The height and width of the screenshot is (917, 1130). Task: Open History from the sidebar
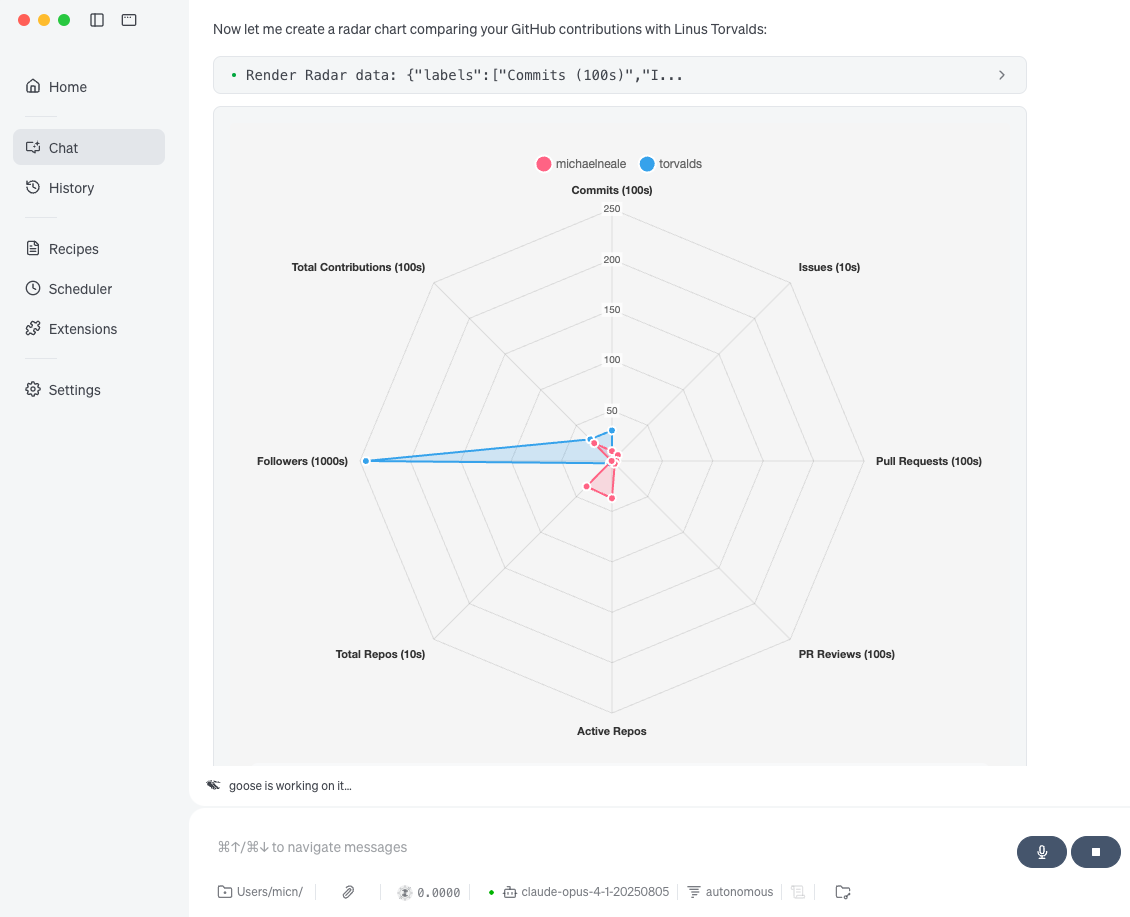pos(71,188)
